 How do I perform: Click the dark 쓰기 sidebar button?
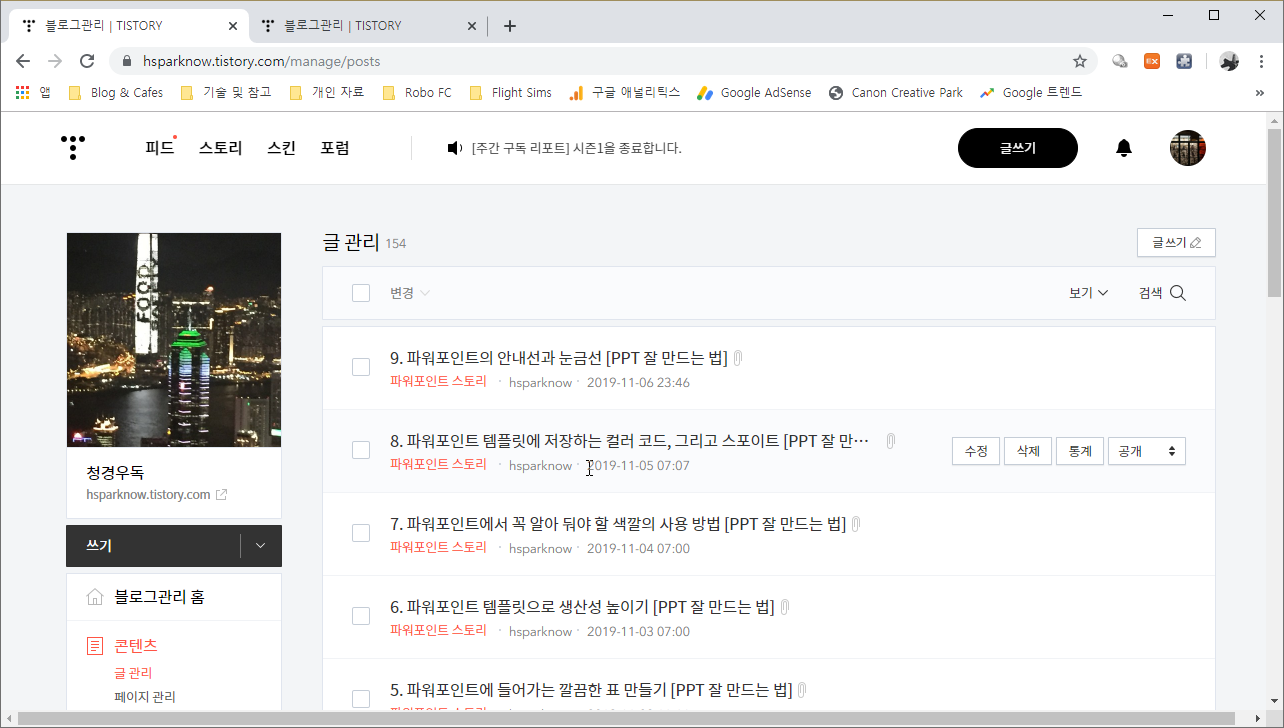pos(153,546)
